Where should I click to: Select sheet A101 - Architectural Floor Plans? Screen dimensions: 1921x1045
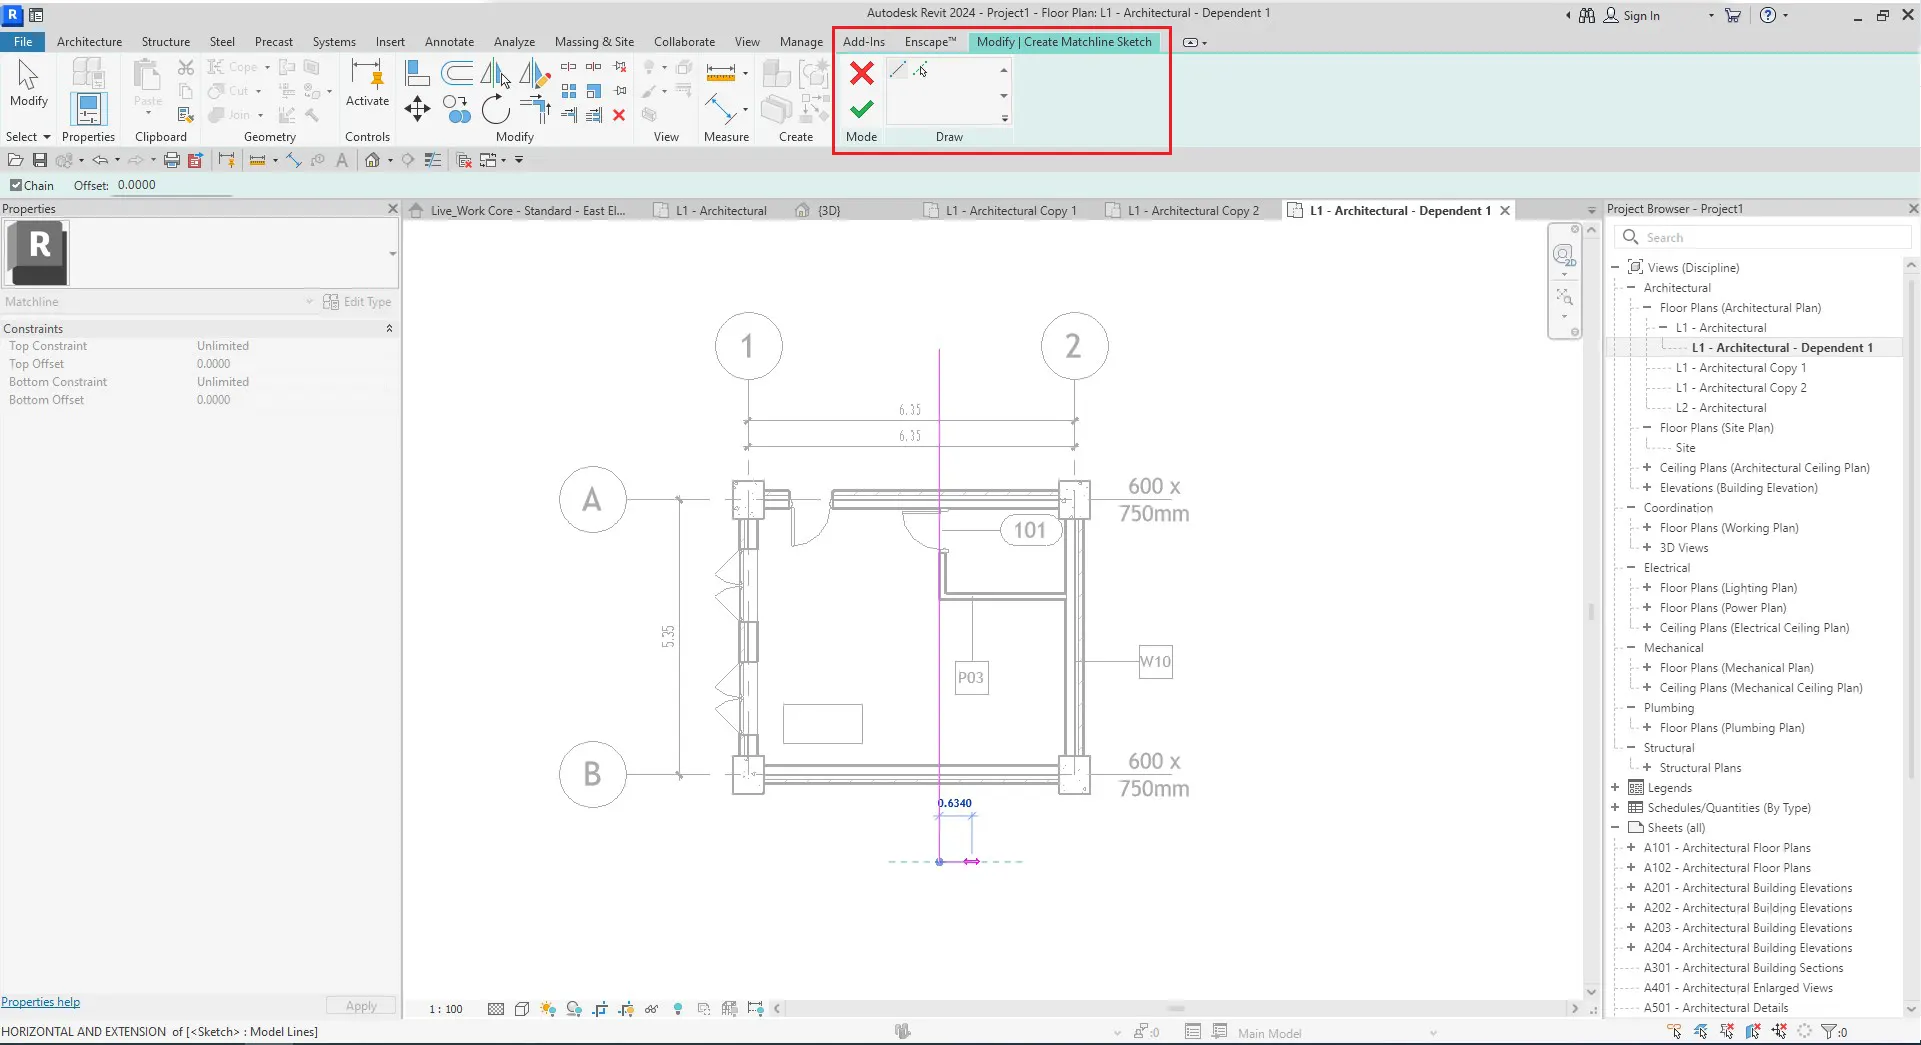click(1727, 848)
